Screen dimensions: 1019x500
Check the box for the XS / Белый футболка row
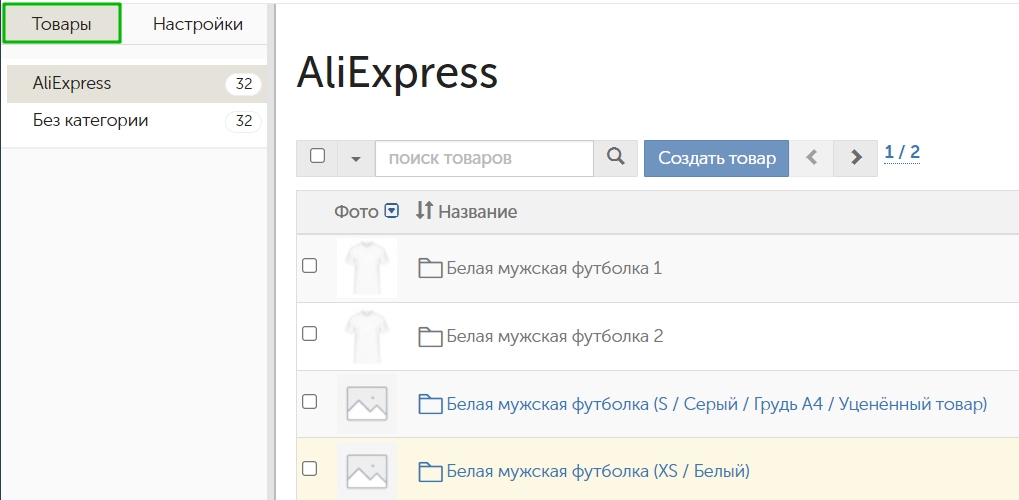pos(310,468)
